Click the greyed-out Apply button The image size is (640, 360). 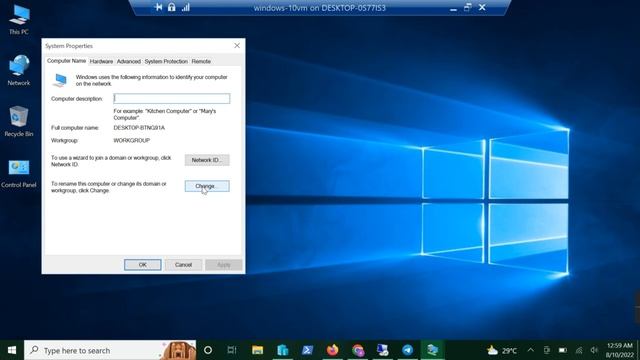tap(224, 264)
